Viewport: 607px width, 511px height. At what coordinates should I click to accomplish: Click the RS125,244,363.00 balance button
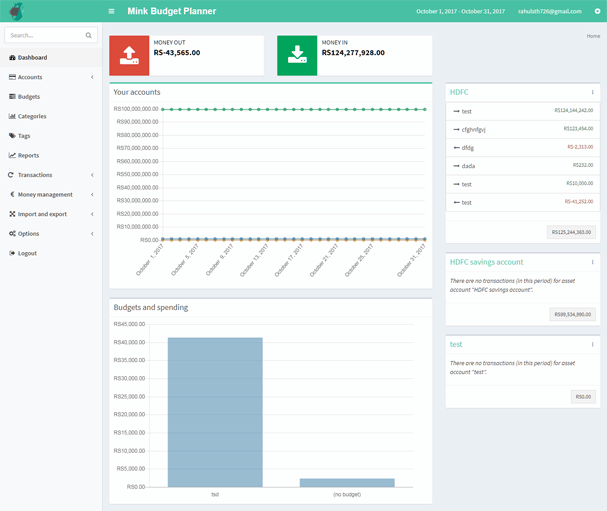[x=571, y=232]
